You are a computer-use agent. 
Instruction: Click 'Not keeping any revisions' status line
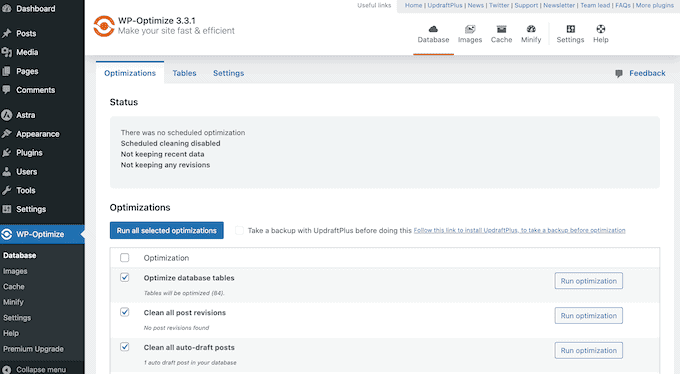(165, 165)
